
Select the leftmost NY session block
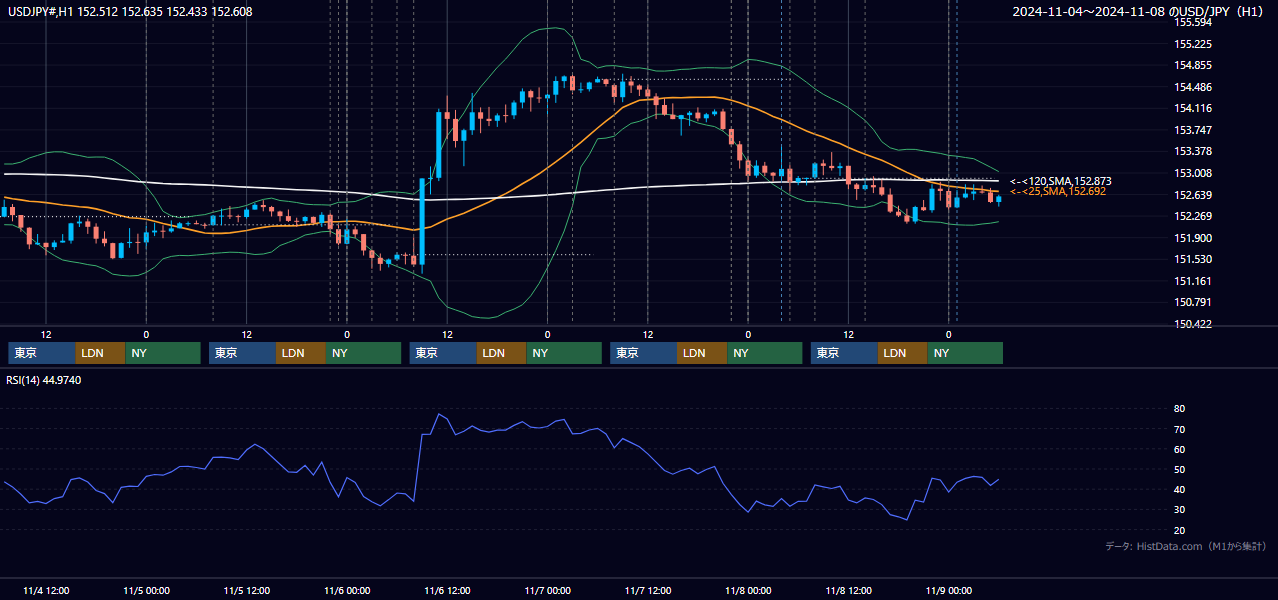click(x=163, y=353)
